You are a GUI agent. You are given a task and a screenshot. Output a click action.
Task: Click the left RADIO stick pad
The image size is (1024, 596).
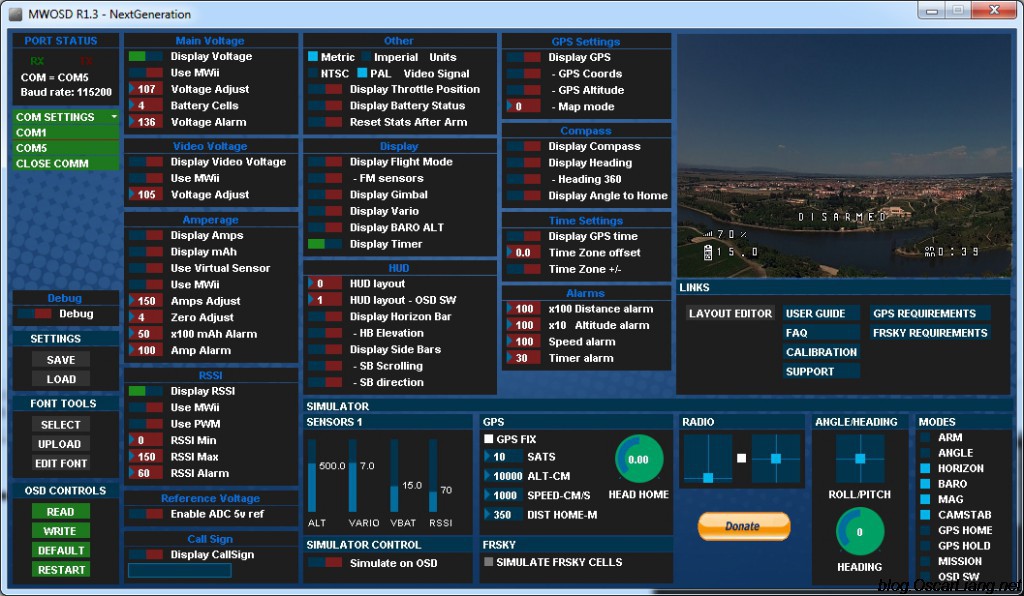coord(708,459)
